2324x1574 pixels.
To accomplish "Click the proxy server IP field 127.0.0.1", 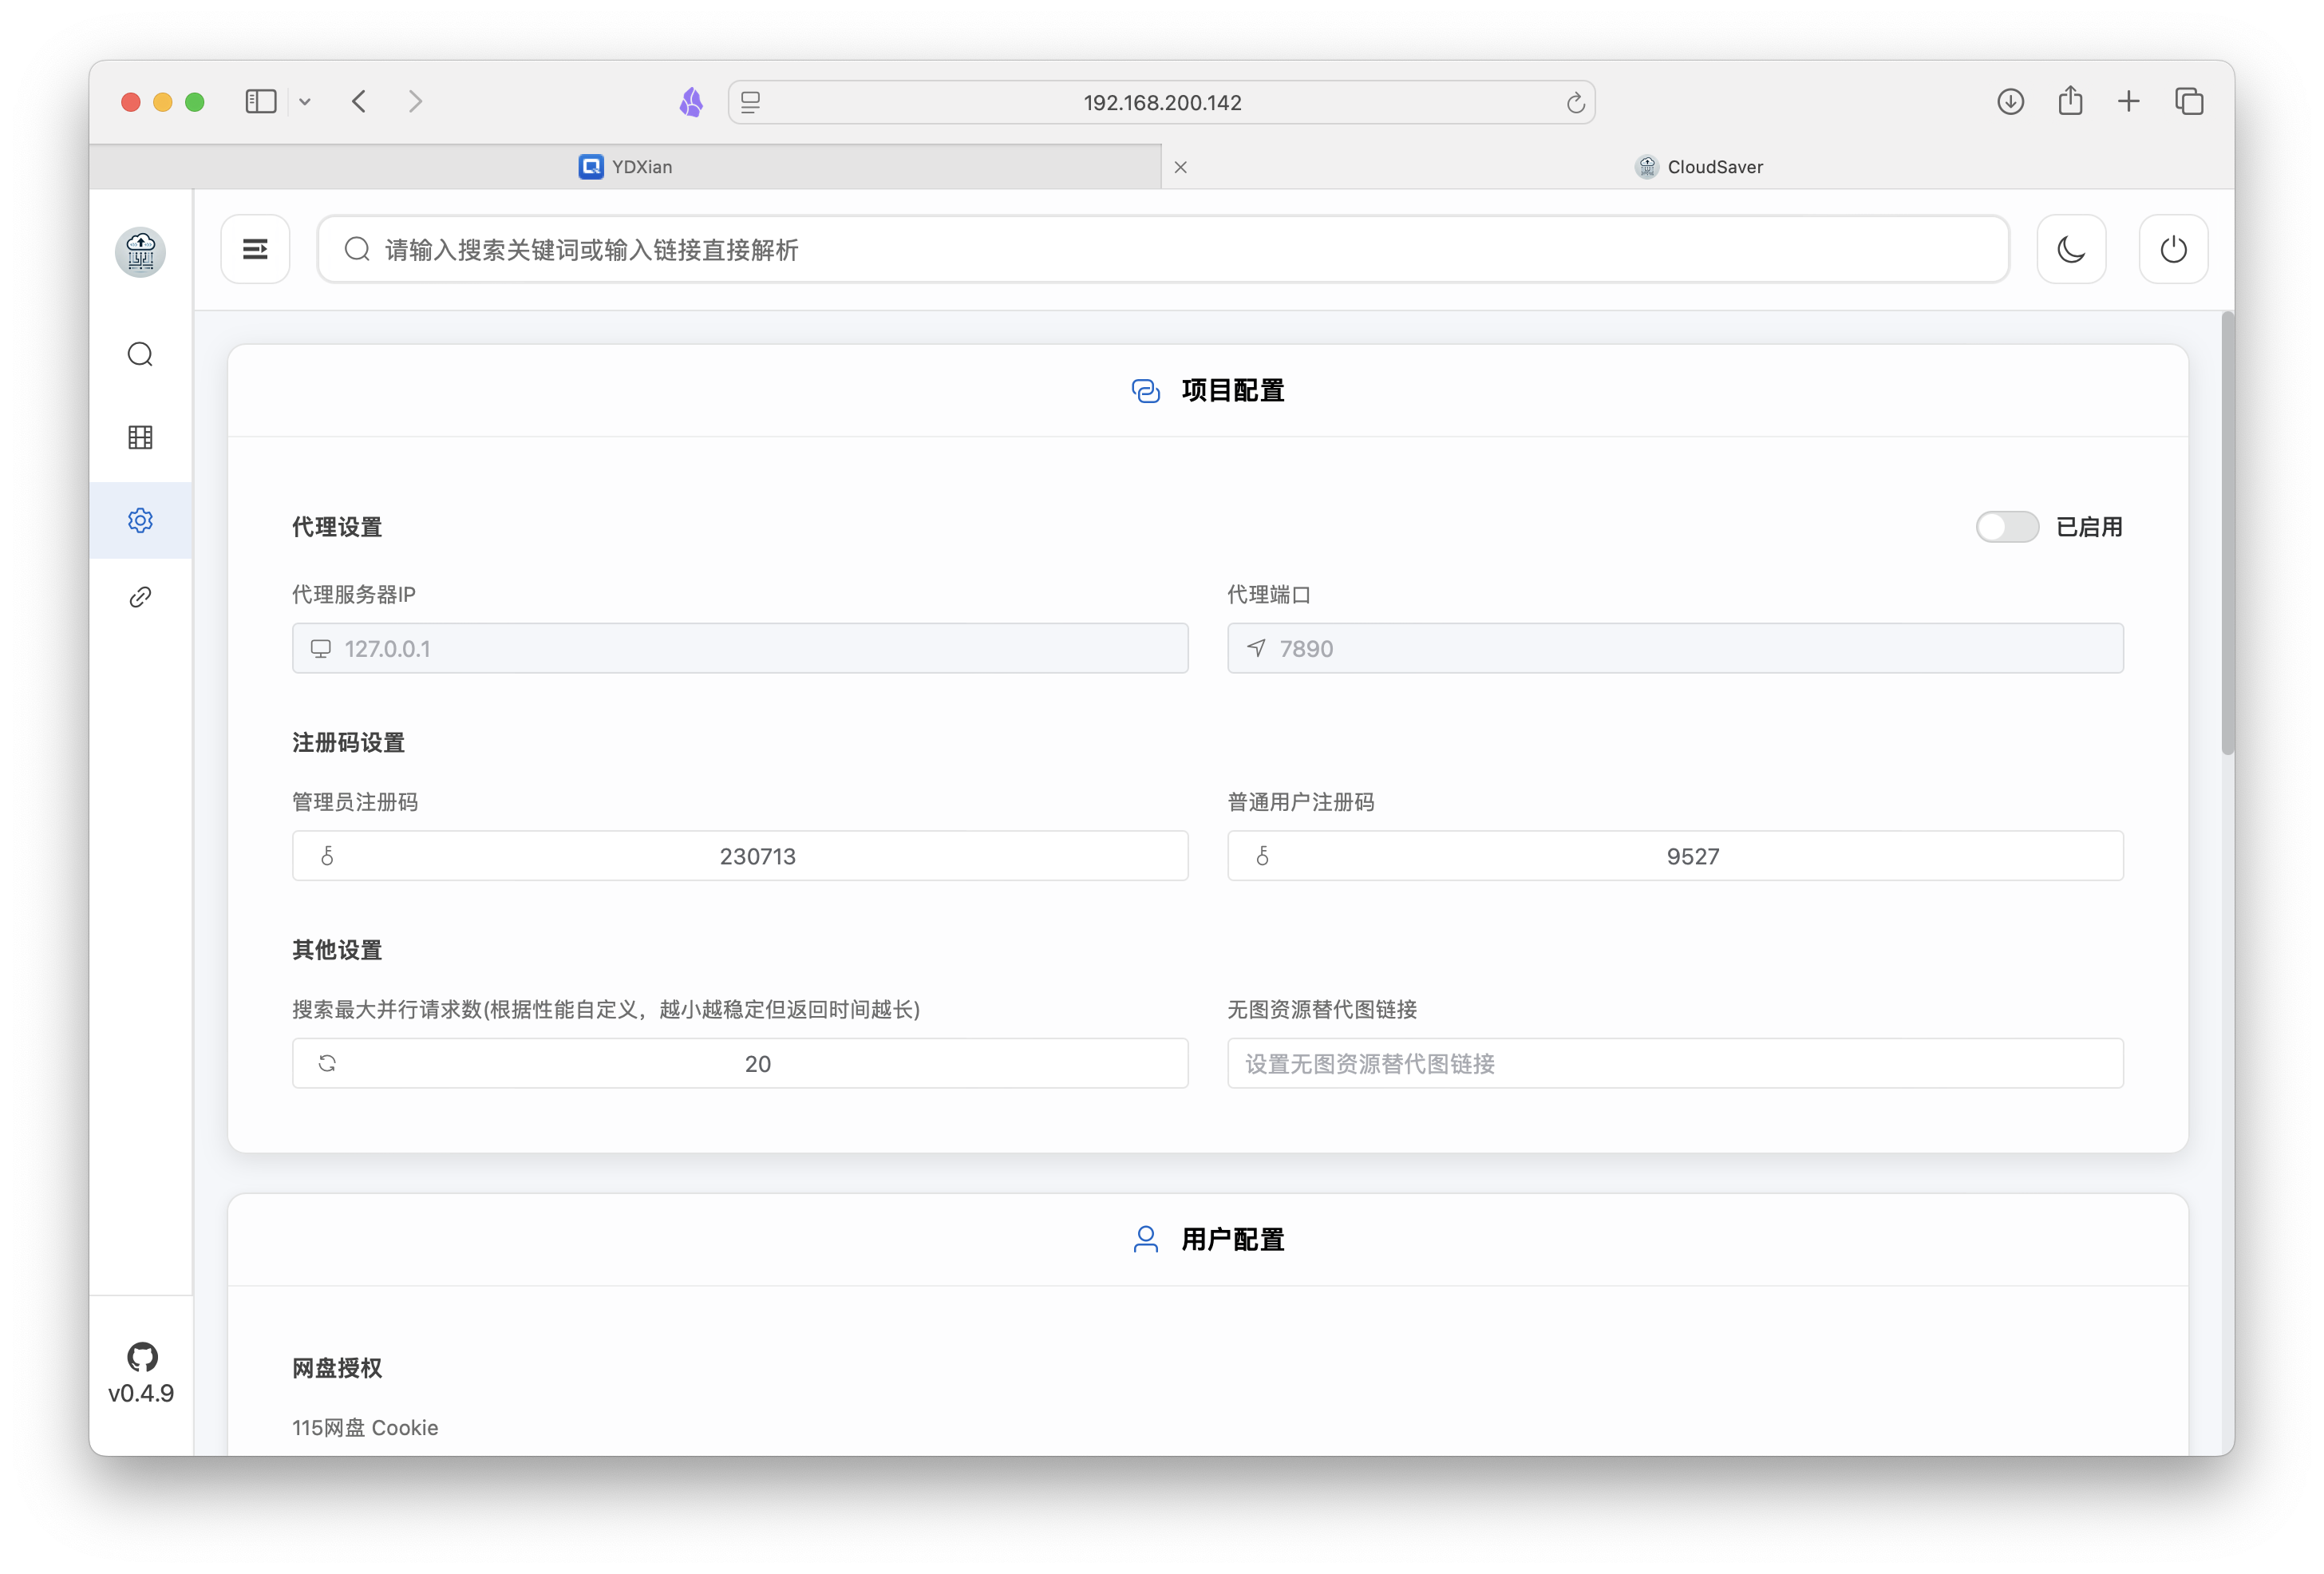I will click(x=740, y=649).
